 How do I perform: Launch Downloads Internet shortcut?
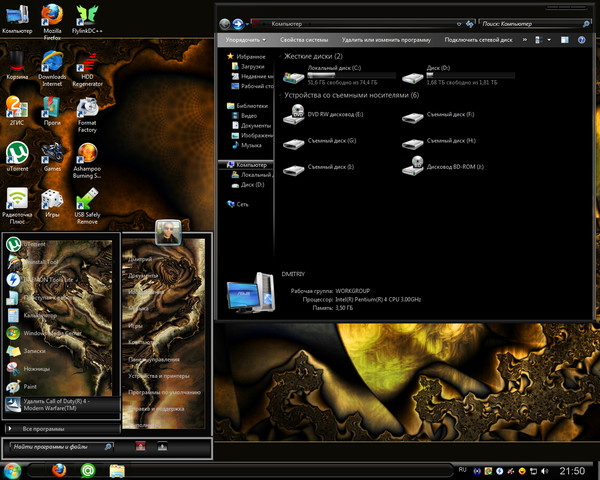pyautogui.click(x=52, y=68)
